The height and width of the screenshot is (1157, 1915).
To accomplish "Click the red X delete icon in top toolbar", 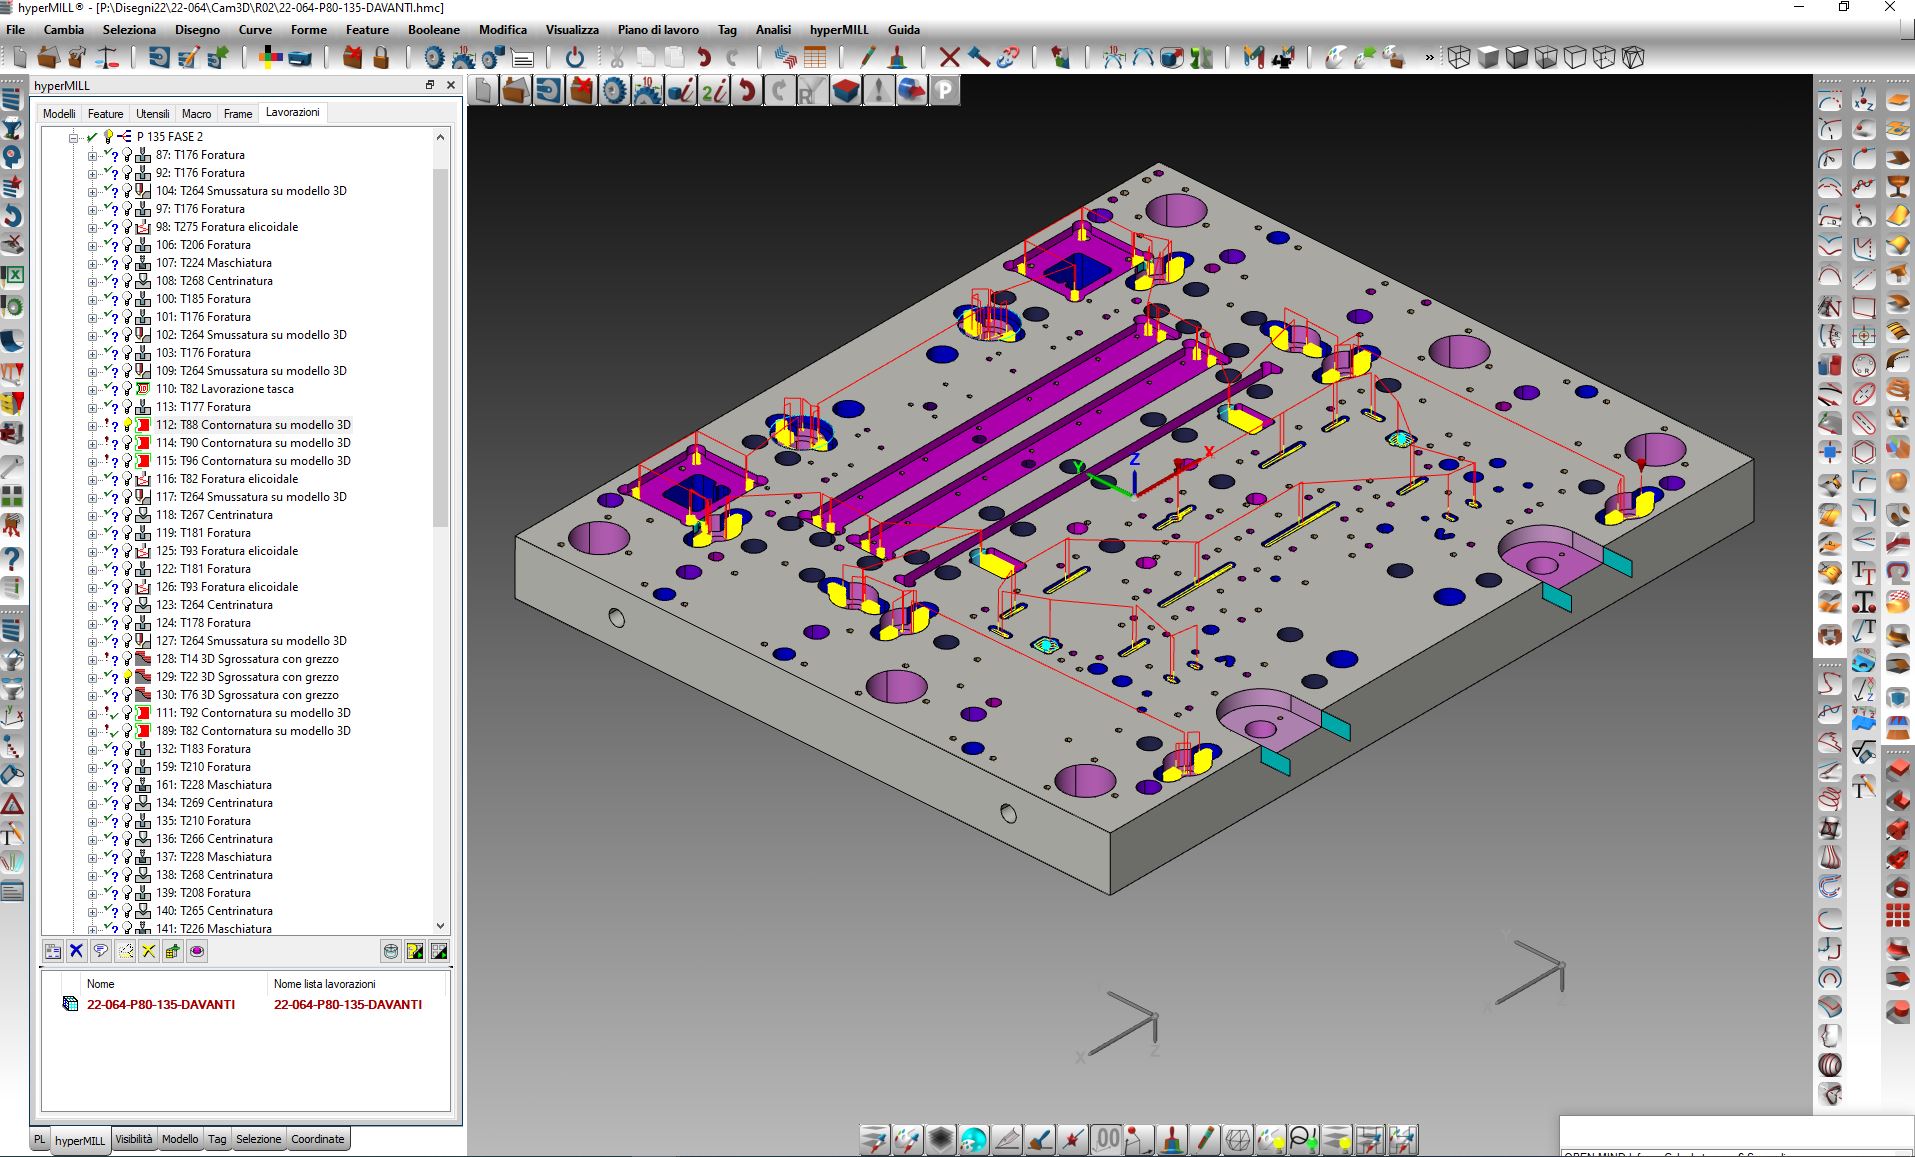I will tap(949, 58).
